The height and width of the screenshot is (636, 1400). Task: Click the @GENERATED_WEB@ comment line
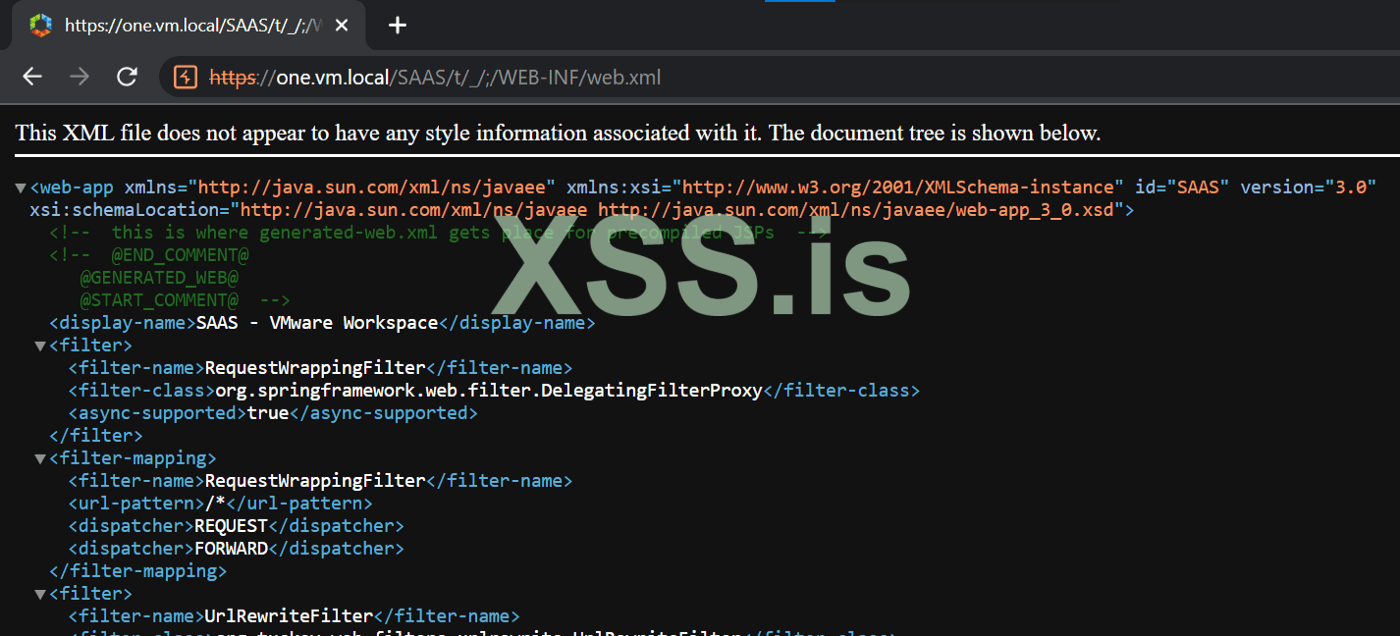tap(159, 278)
